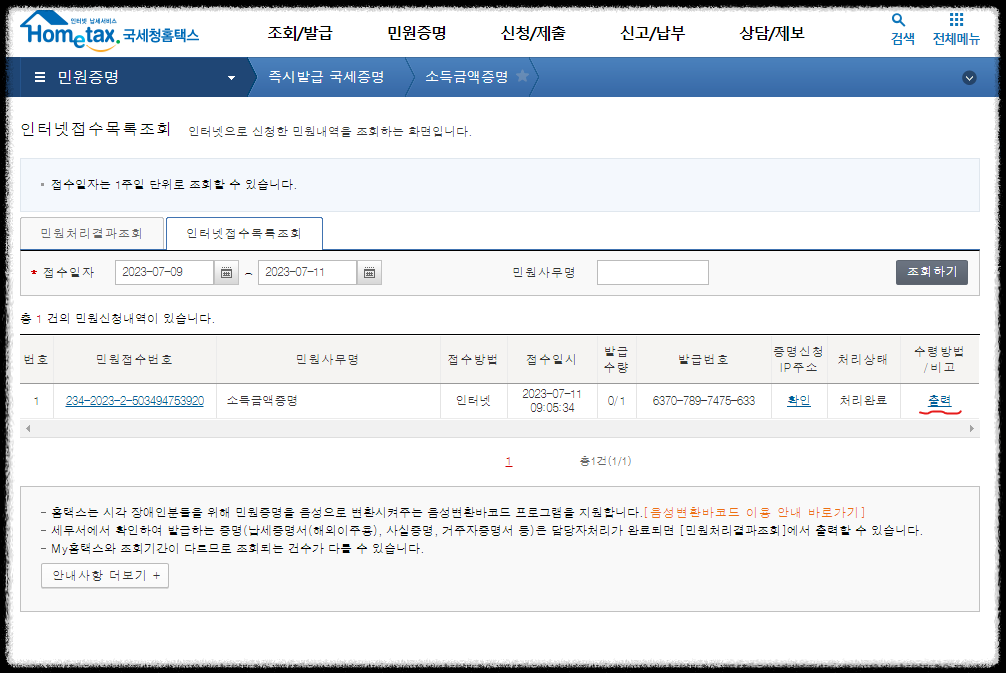Click the 조회하기 button
Viewport: 1006px width, 673px height.
(930, 271)
